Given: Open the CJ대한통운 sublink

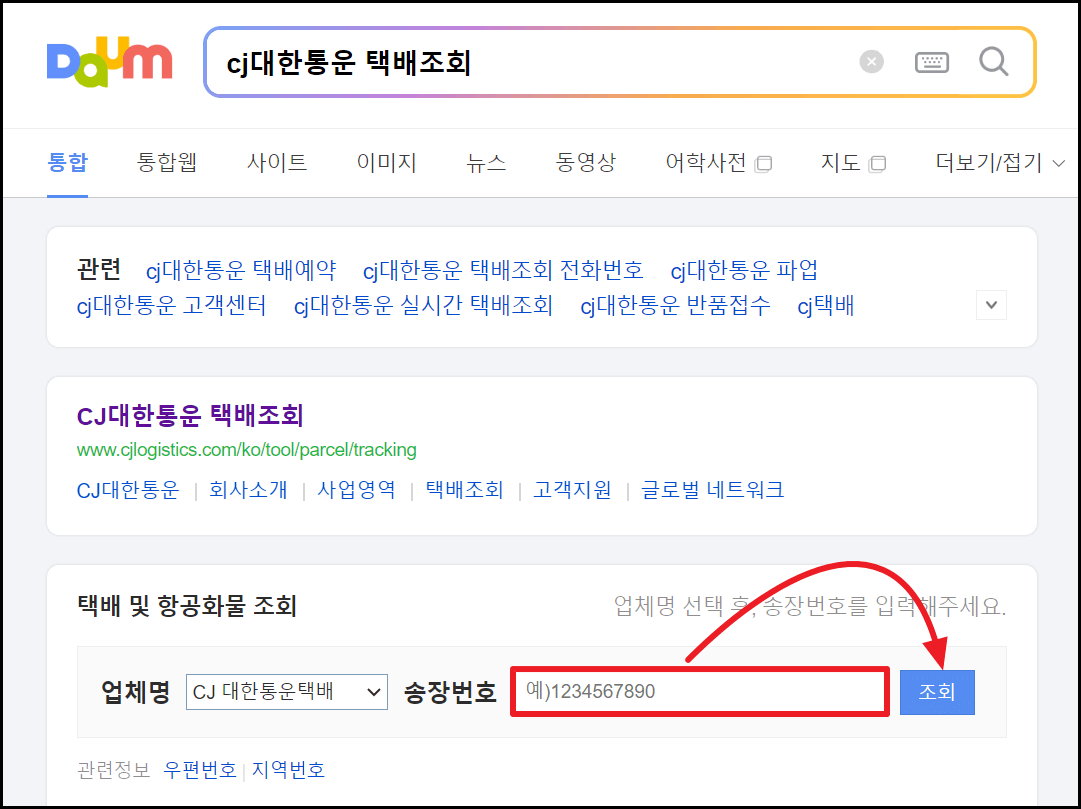Looking at the screenshot, I should coord(128,490).
